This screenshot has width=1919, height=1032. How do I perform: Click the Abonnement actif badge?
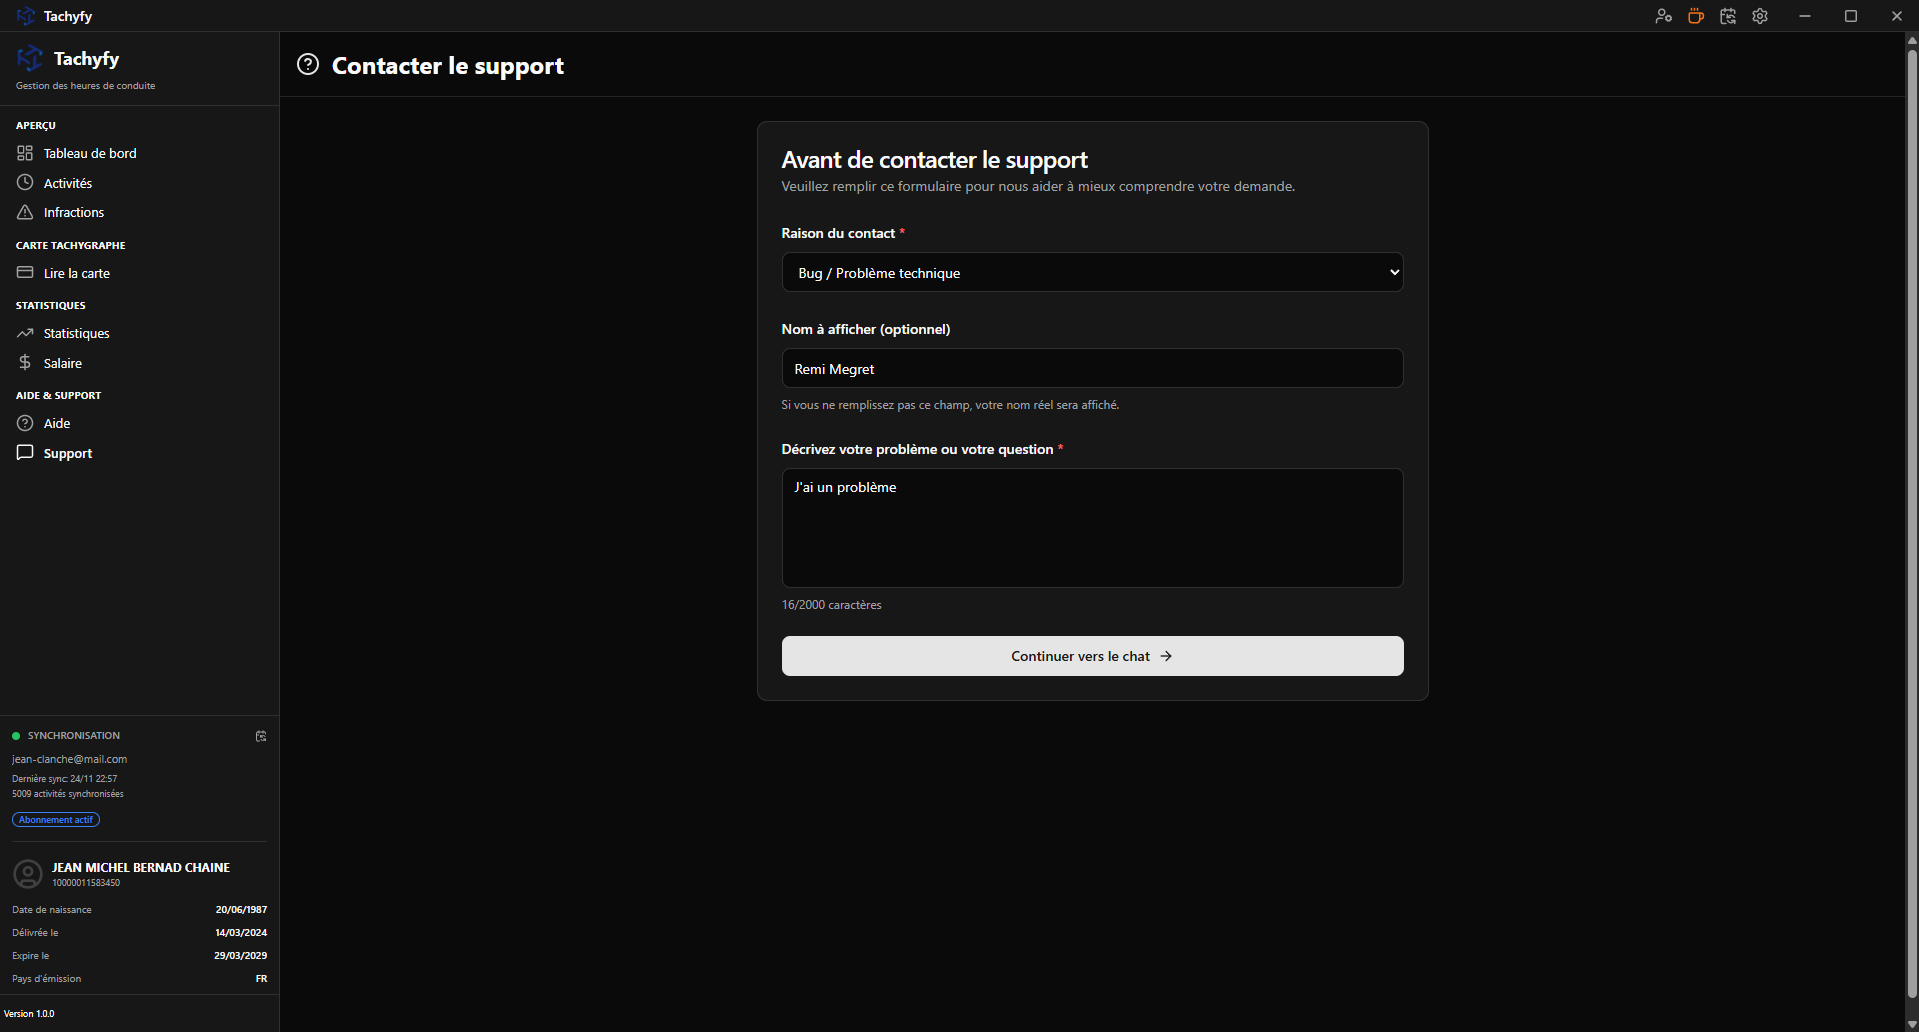coord(55,819)
